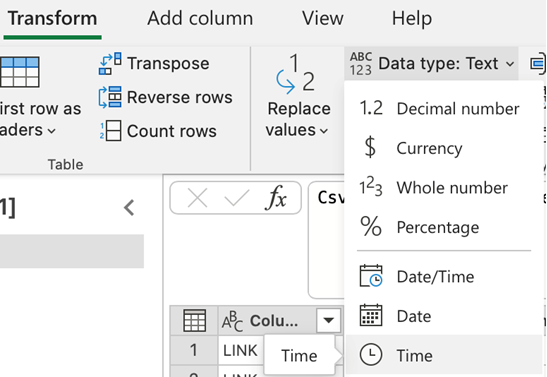Image resolution: width=547 pixels, height=377 pixels.
Task: Switch to the Transform tab
Action: pos(52,18)
